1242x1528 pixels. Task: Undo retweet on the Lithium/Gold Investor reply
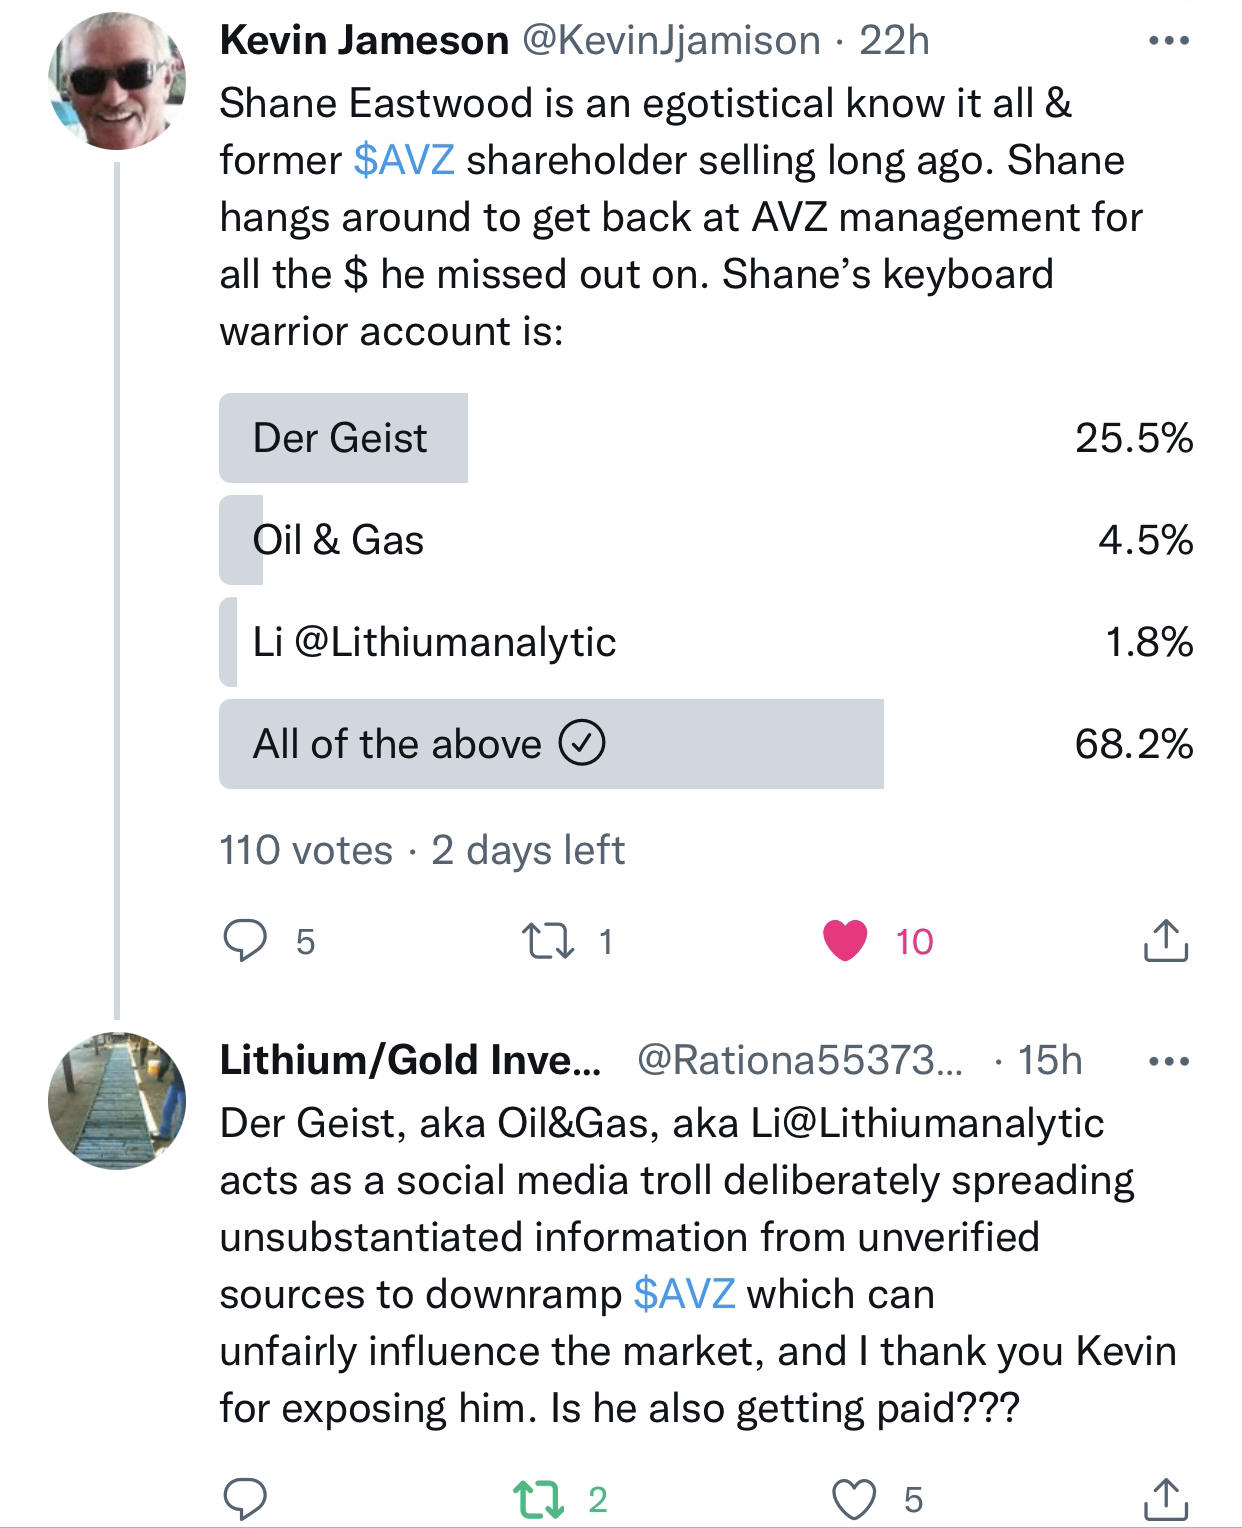coord(539,1499)
